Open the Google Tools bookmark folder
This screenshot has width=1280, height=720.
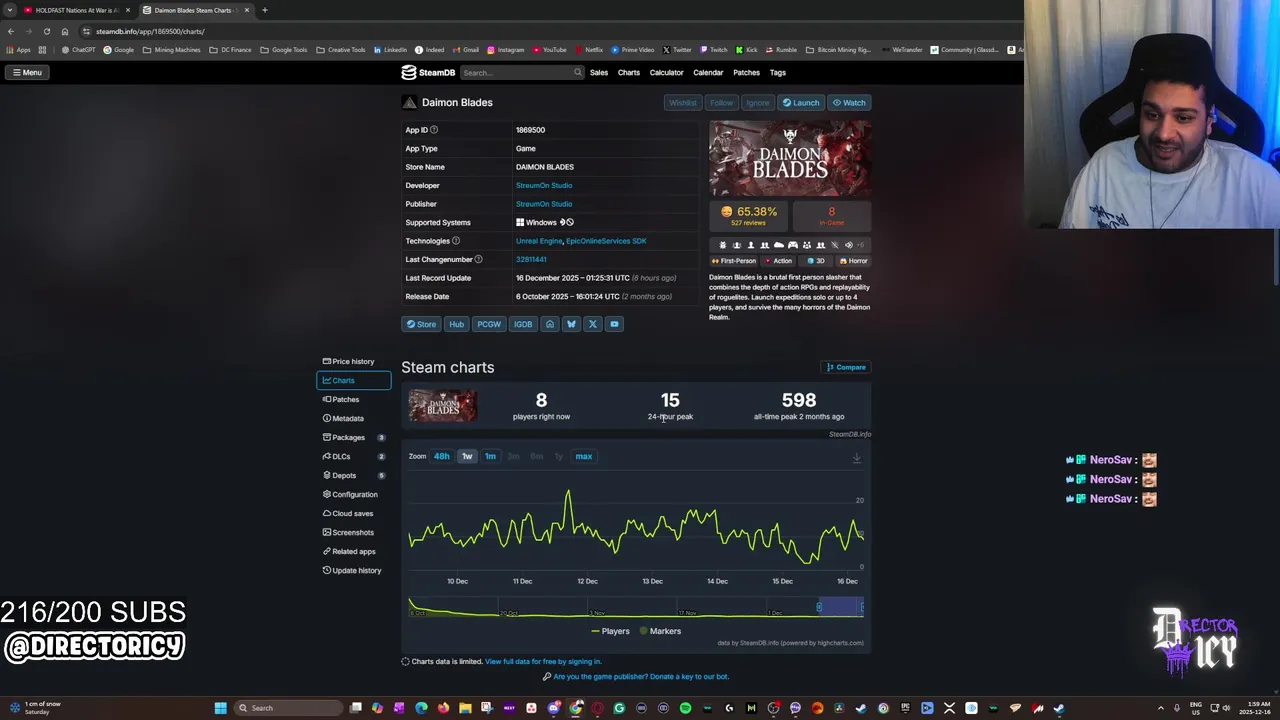tap(284, 49)
